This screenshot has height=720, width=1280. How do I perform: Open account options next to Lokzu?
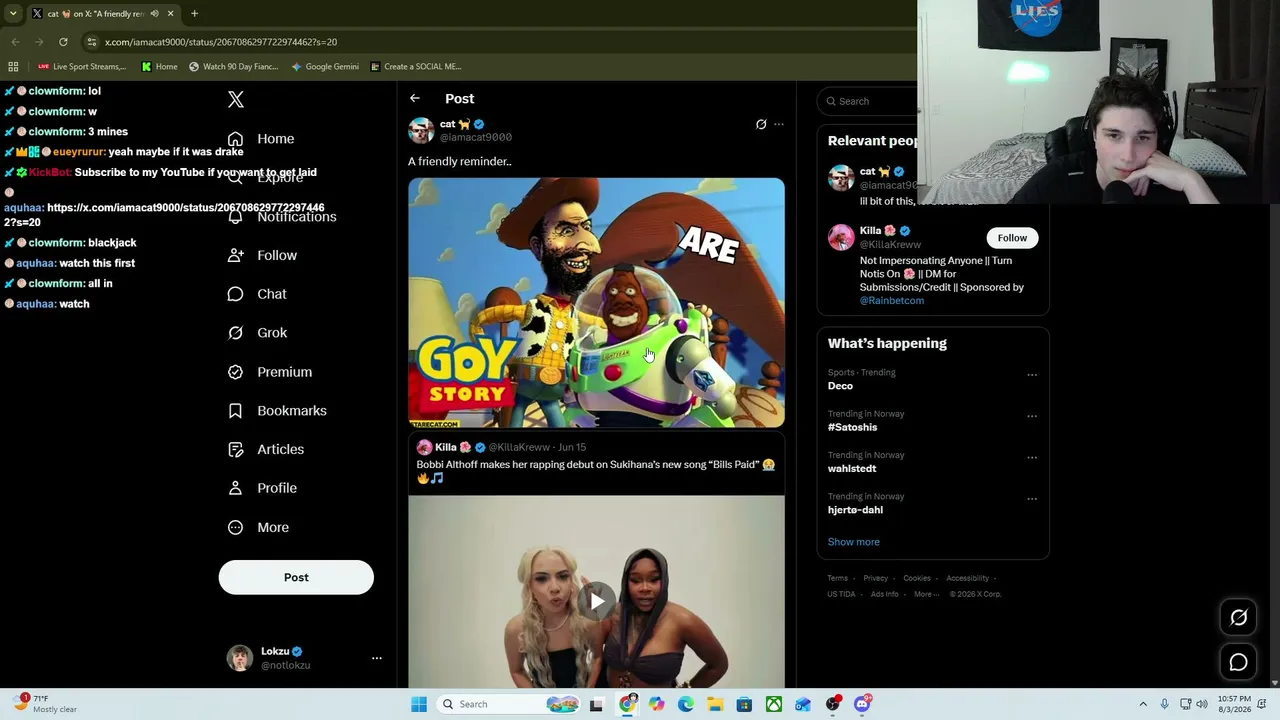(377, 658)
